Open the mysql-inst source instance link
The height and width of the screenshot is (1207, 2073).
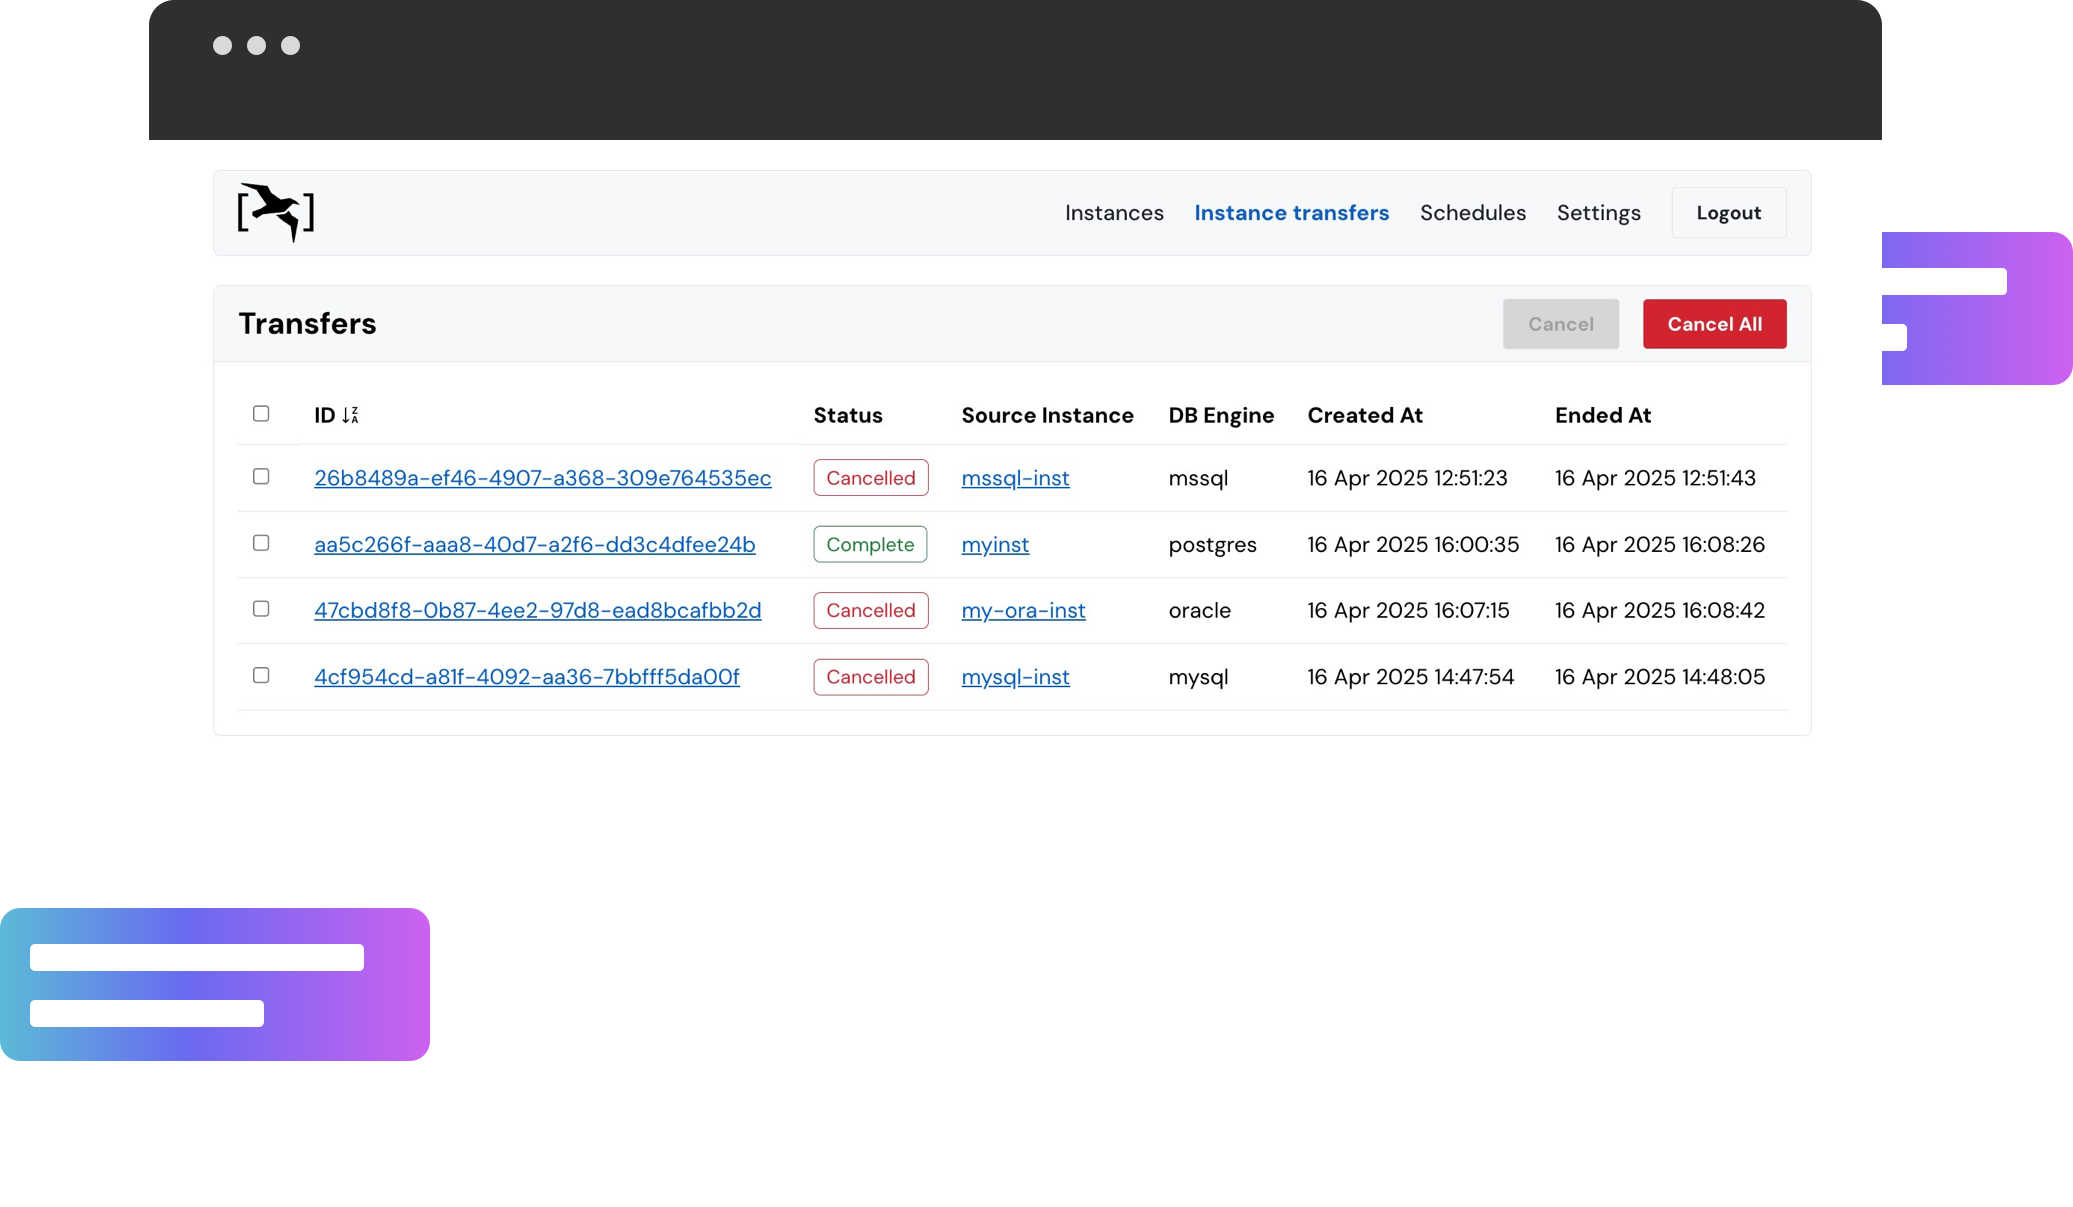pos(1015,677)
